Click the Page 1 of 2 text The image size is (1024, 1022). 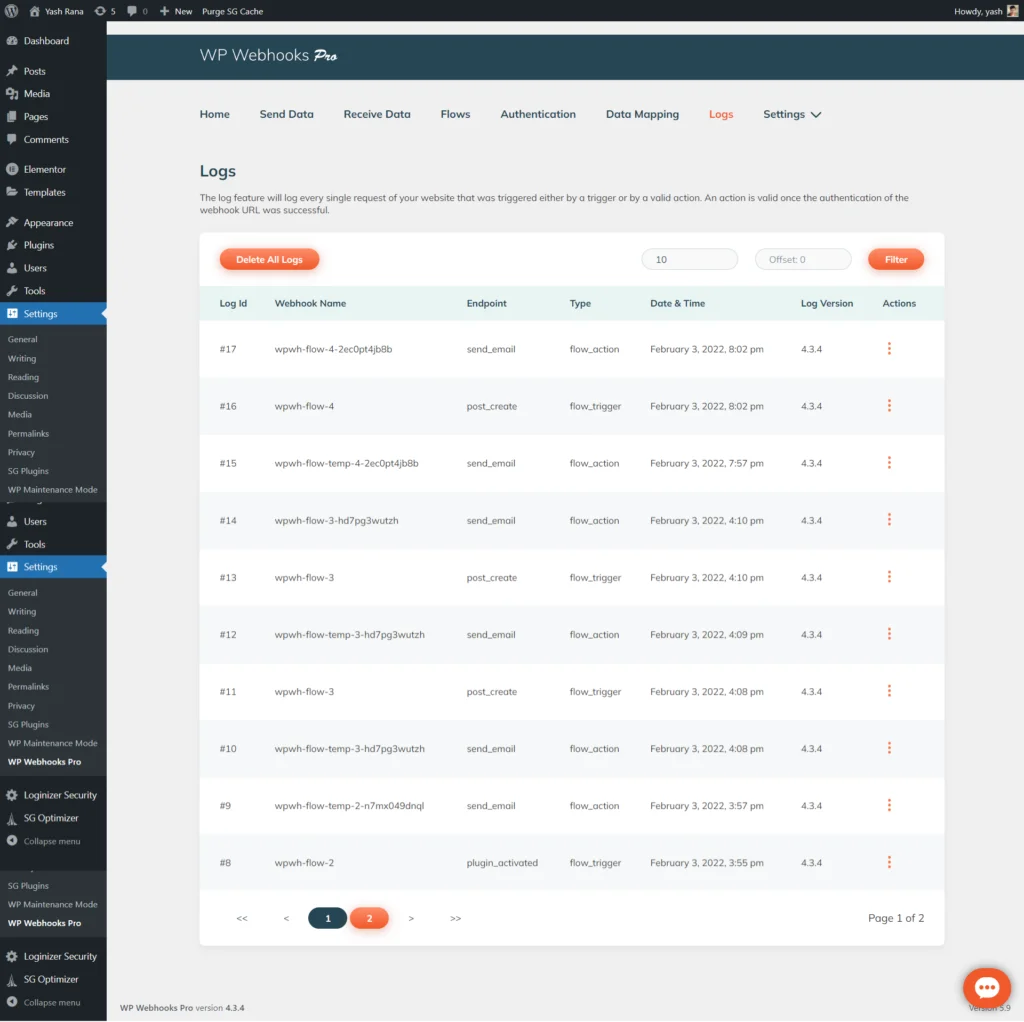pyautogui.click(x=895, y=918)
